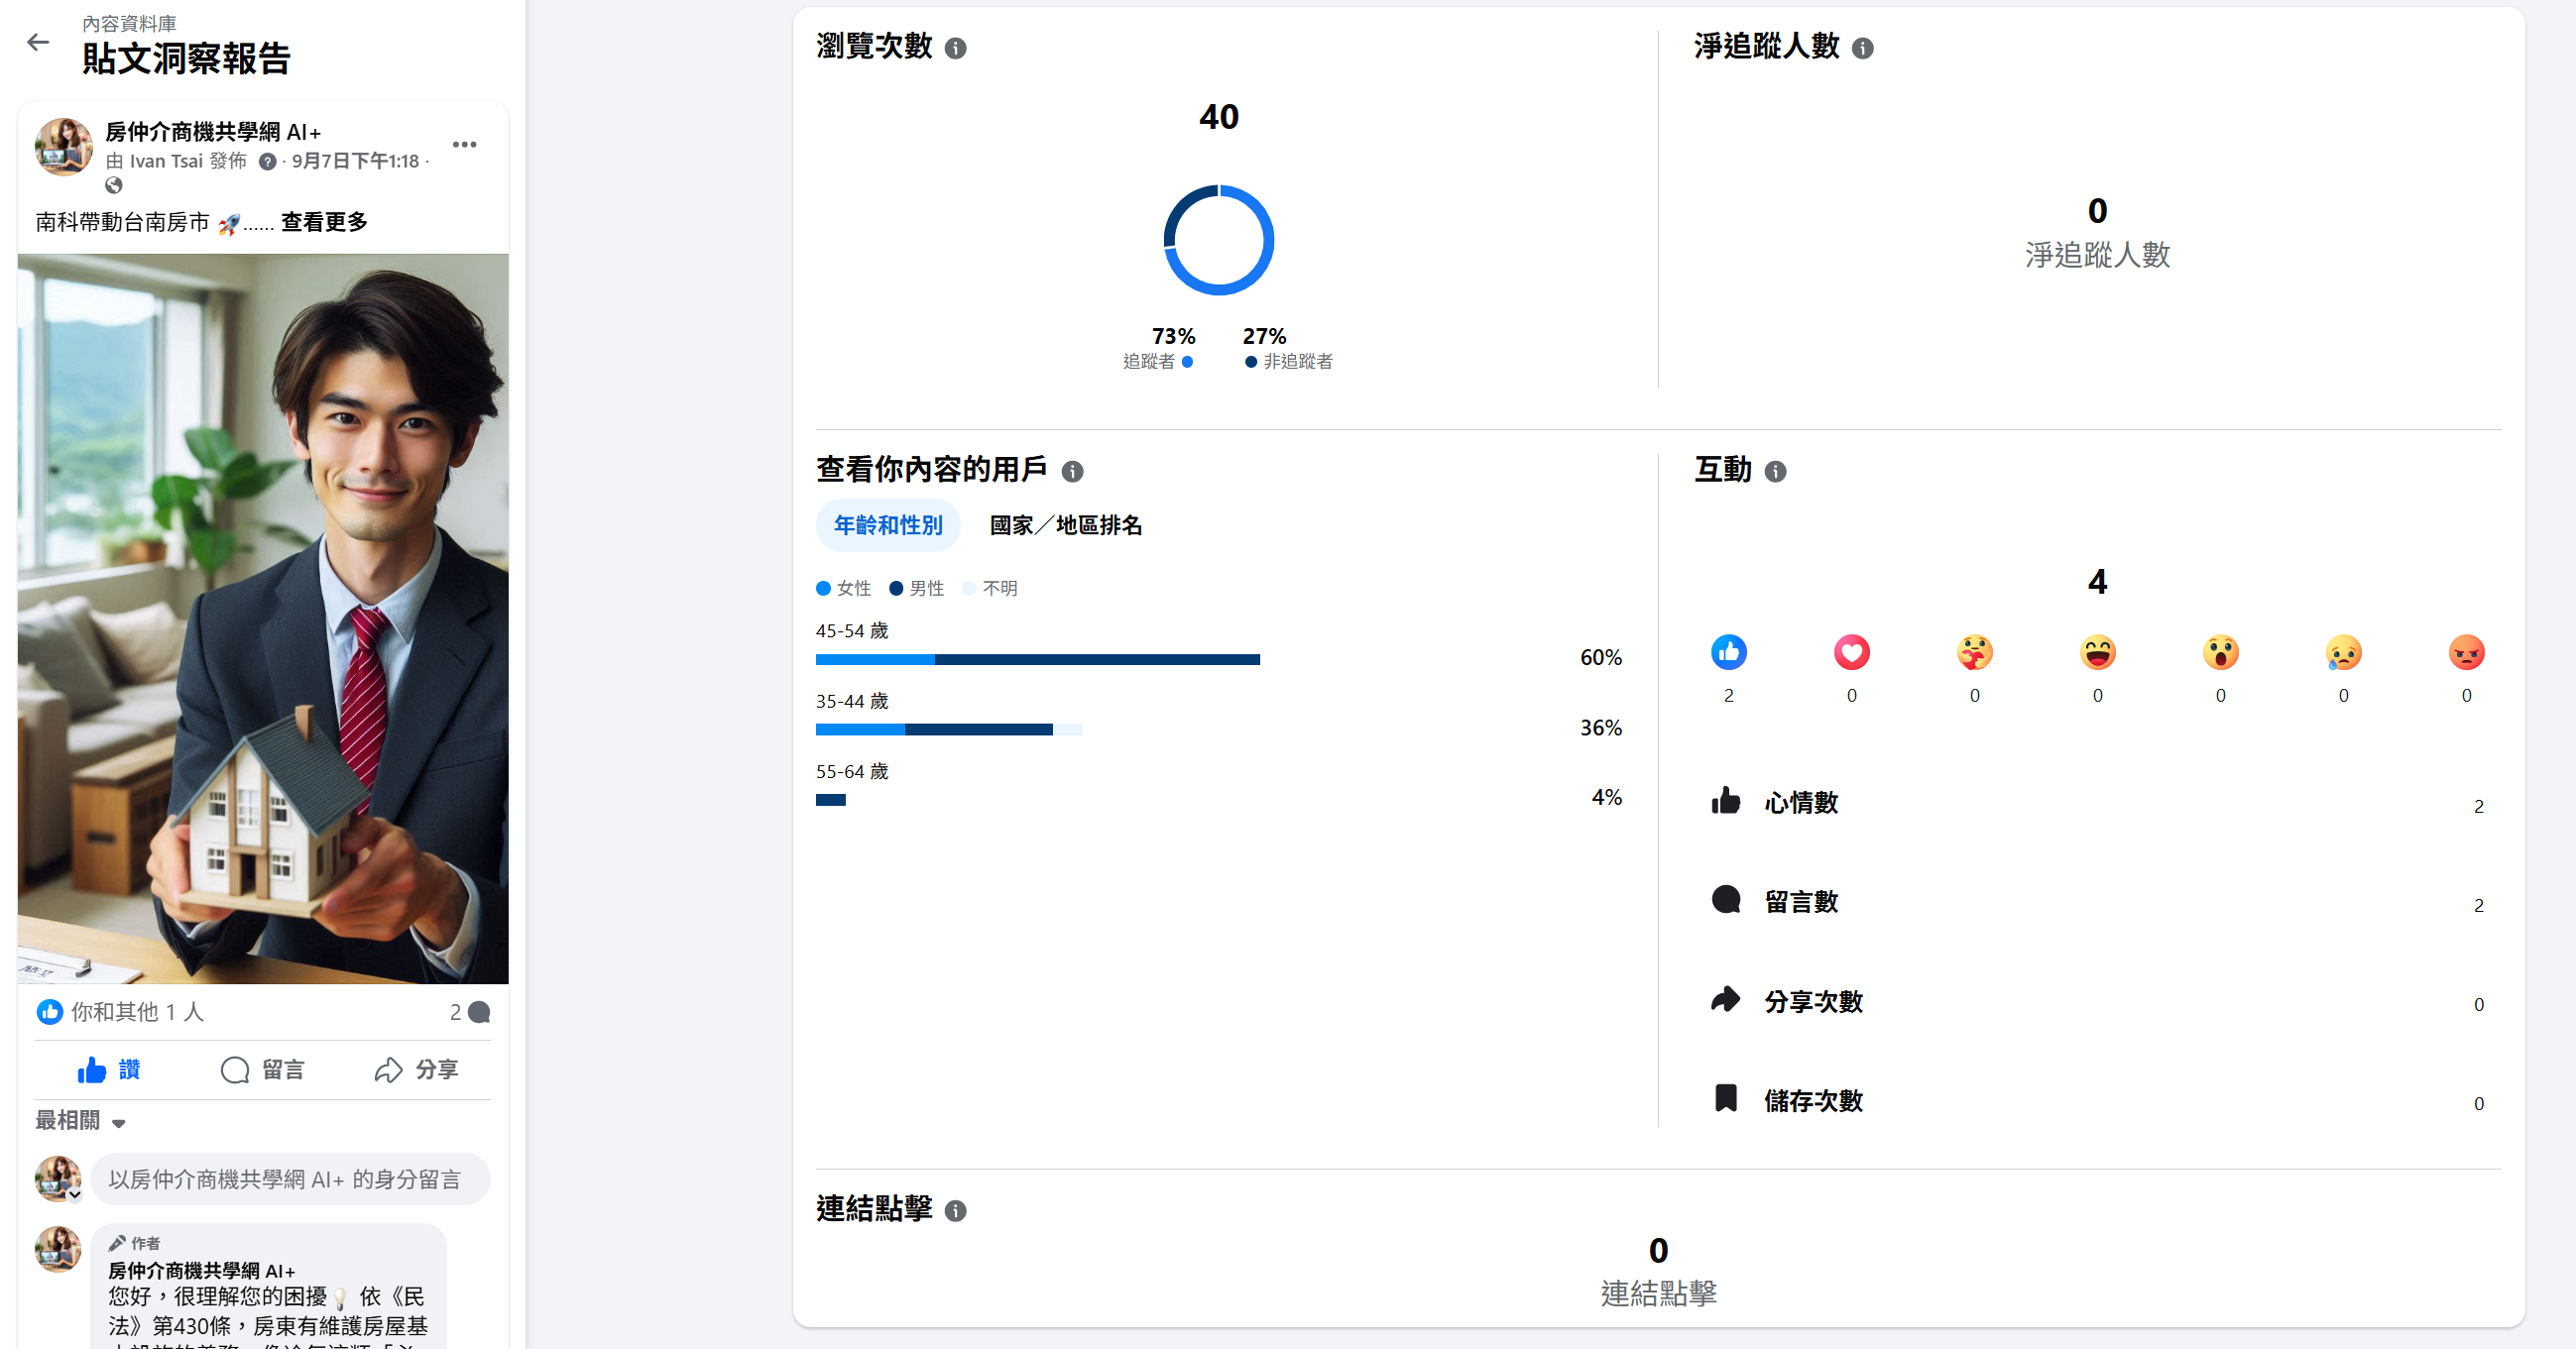
Task: Click the comment input field 以房仲介商機共學網 AI+ 的身分留言
Action: (x=290, y=1180)
